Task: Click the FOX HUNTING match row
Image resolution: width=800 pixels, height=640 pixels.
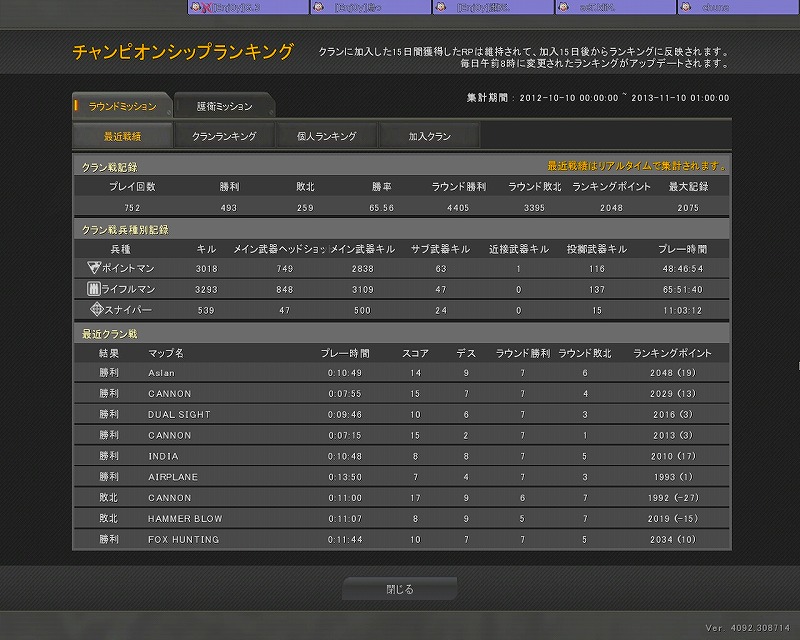Action: [x=400, y=539]
